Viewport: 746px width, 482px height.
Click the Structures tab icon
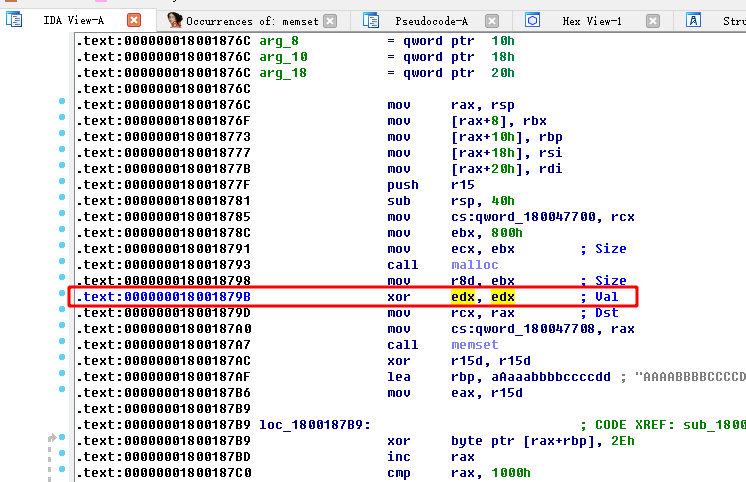[694, 20]
